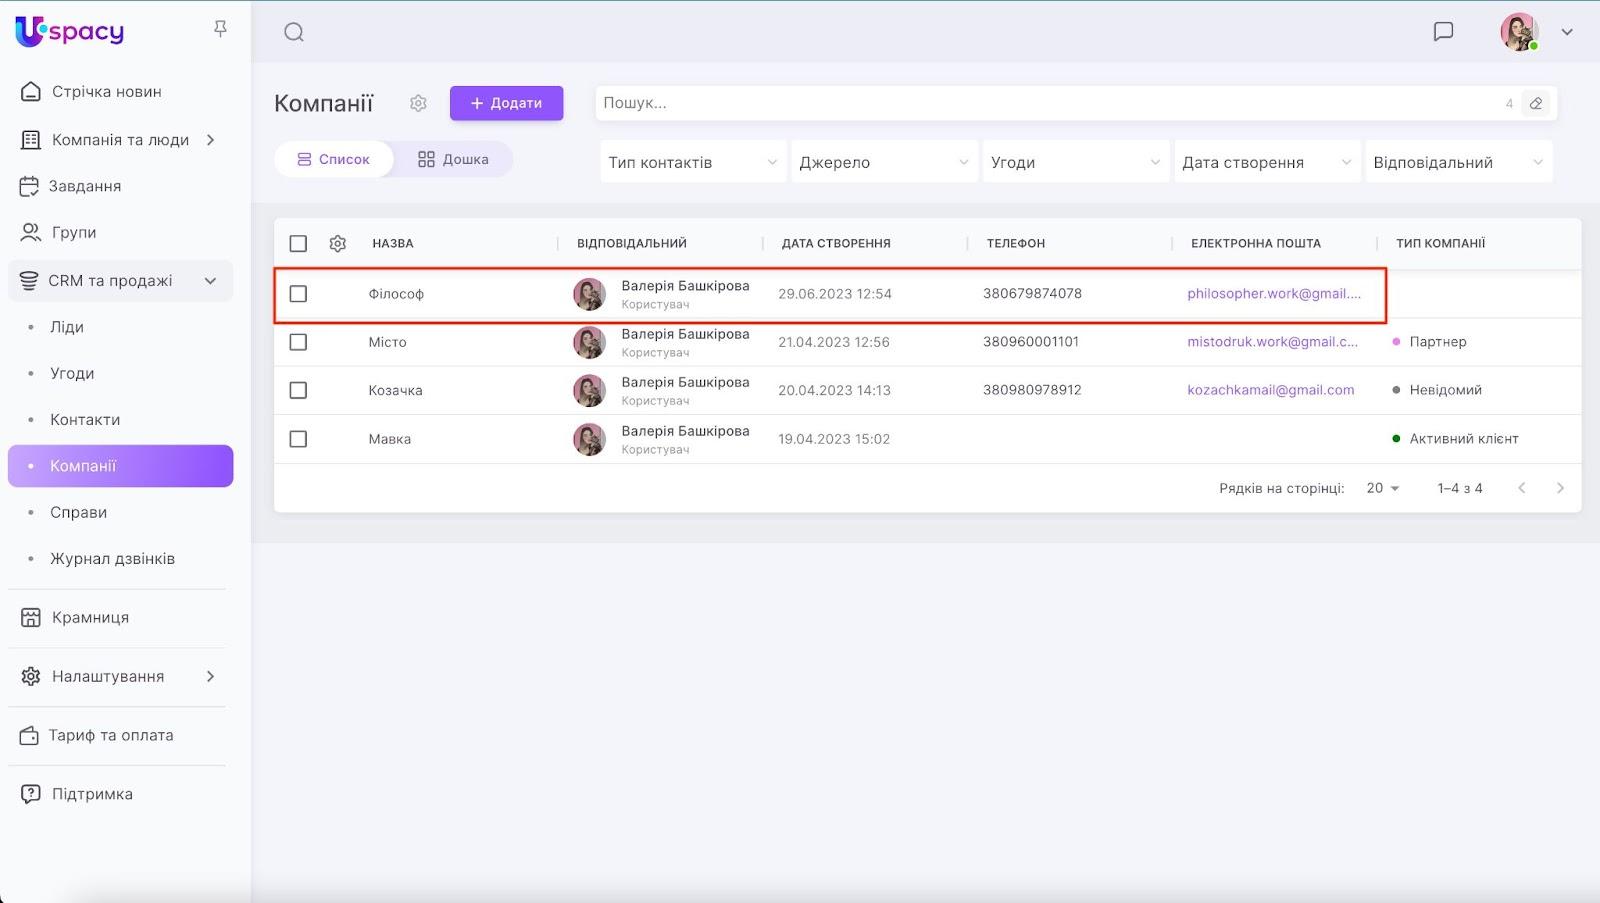Change rows per page dropdown showing 20
Image resolution: width=1600 pixels, height=903 pixels.
[x=1383, y=488]
